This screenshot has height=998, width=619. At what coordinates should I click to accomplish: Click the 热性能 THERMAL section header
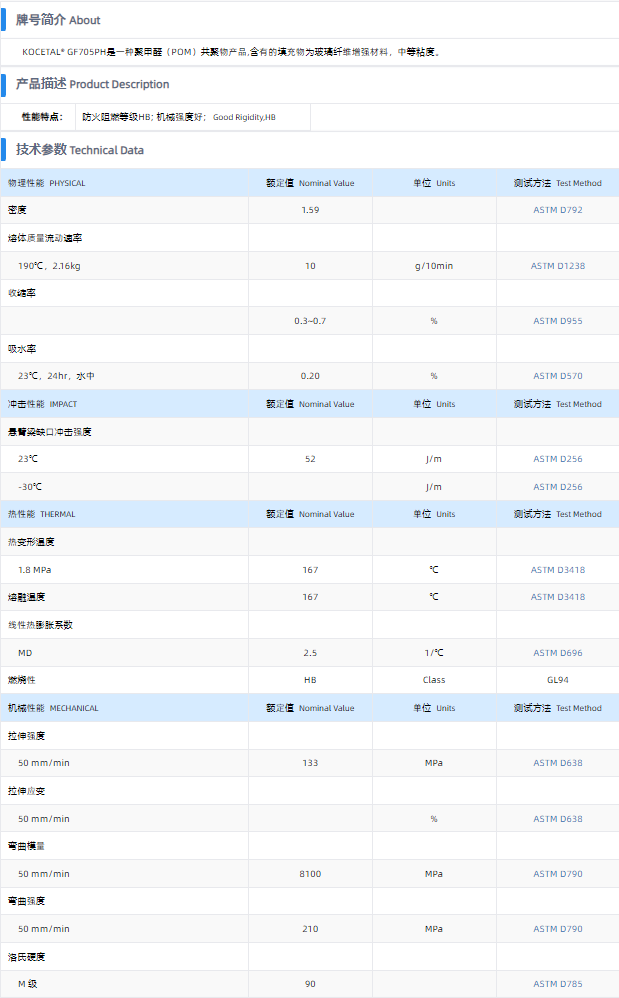[42, 514]
